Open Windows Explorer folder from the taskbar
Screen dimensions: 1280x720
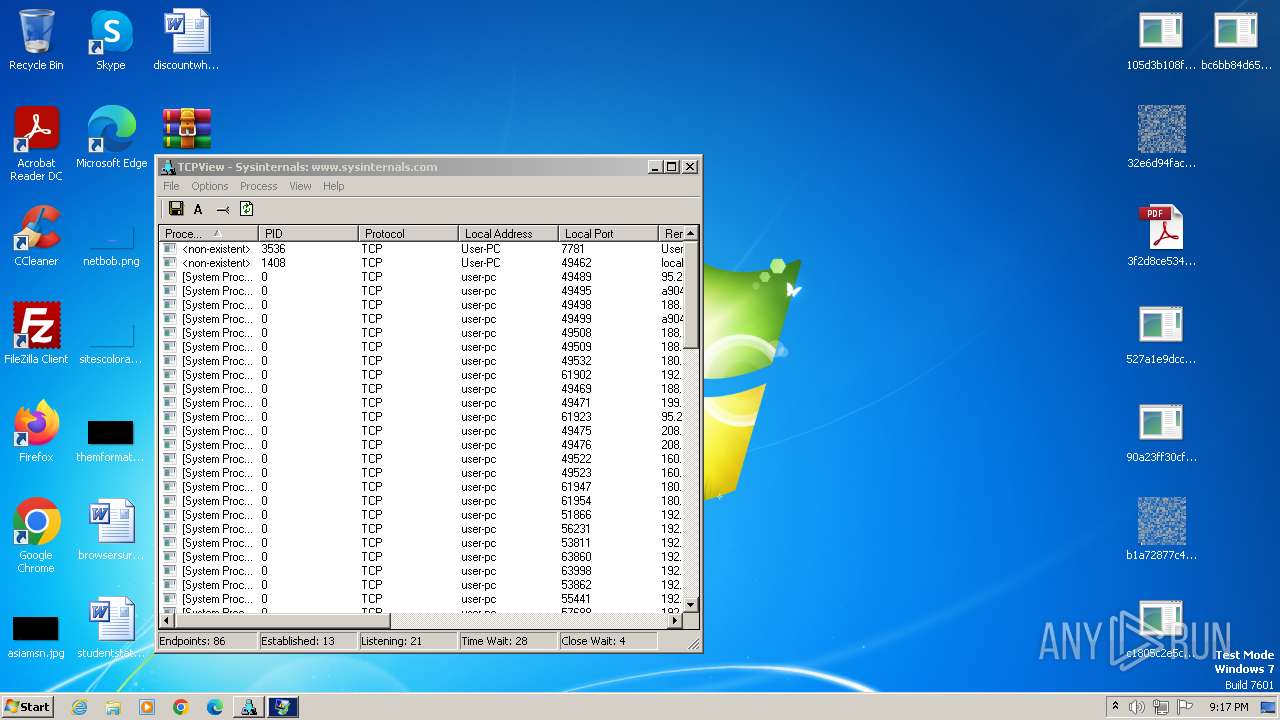[113, 707]
